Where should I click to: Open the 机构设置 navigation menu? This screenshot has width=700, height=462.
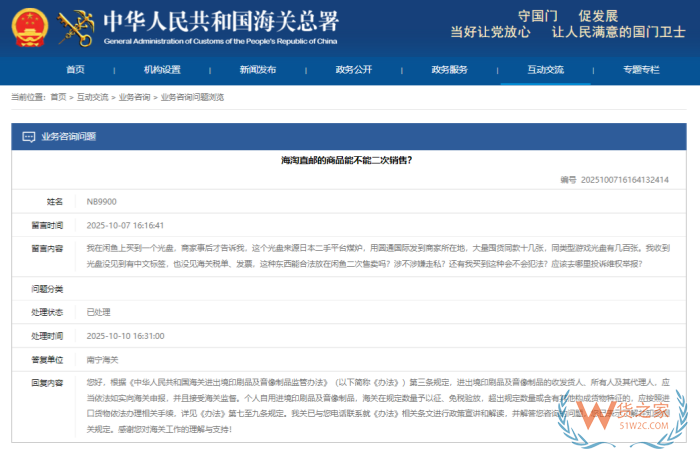(x=162, y=70)
